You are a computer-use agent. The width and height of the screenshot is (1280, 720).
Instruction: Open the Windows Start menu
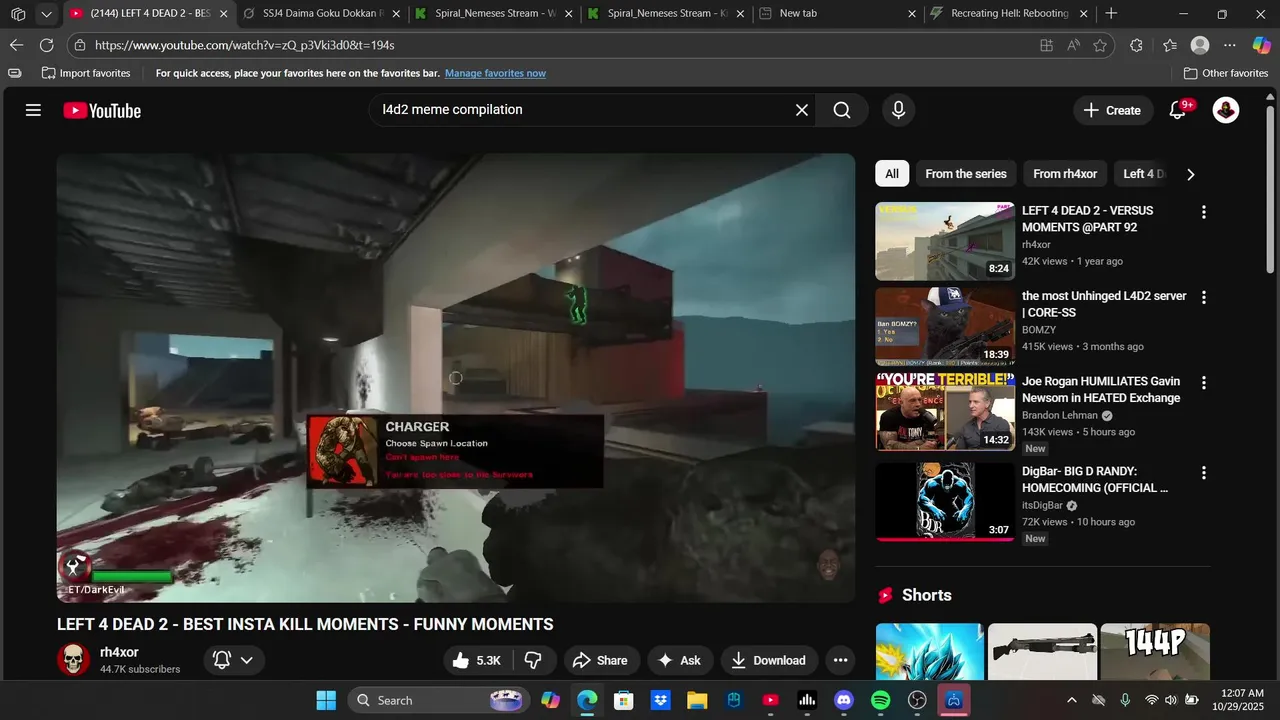point(326,700)
